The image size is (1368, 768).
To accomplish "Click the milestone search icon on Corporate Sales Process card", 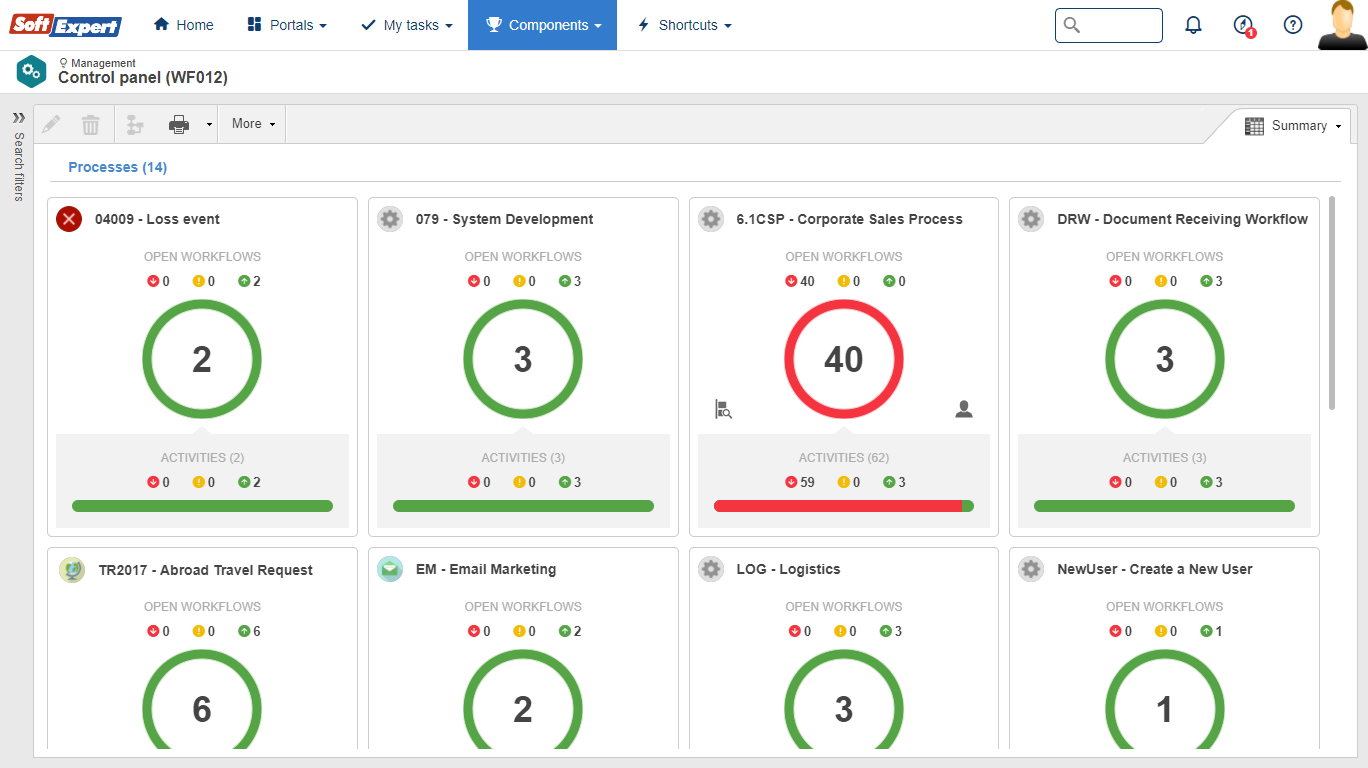I will tap(723, 409).
